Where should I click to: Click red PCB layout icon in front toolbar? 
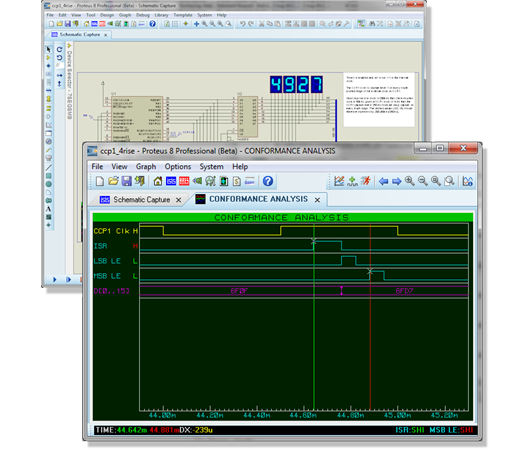point(184,181)
